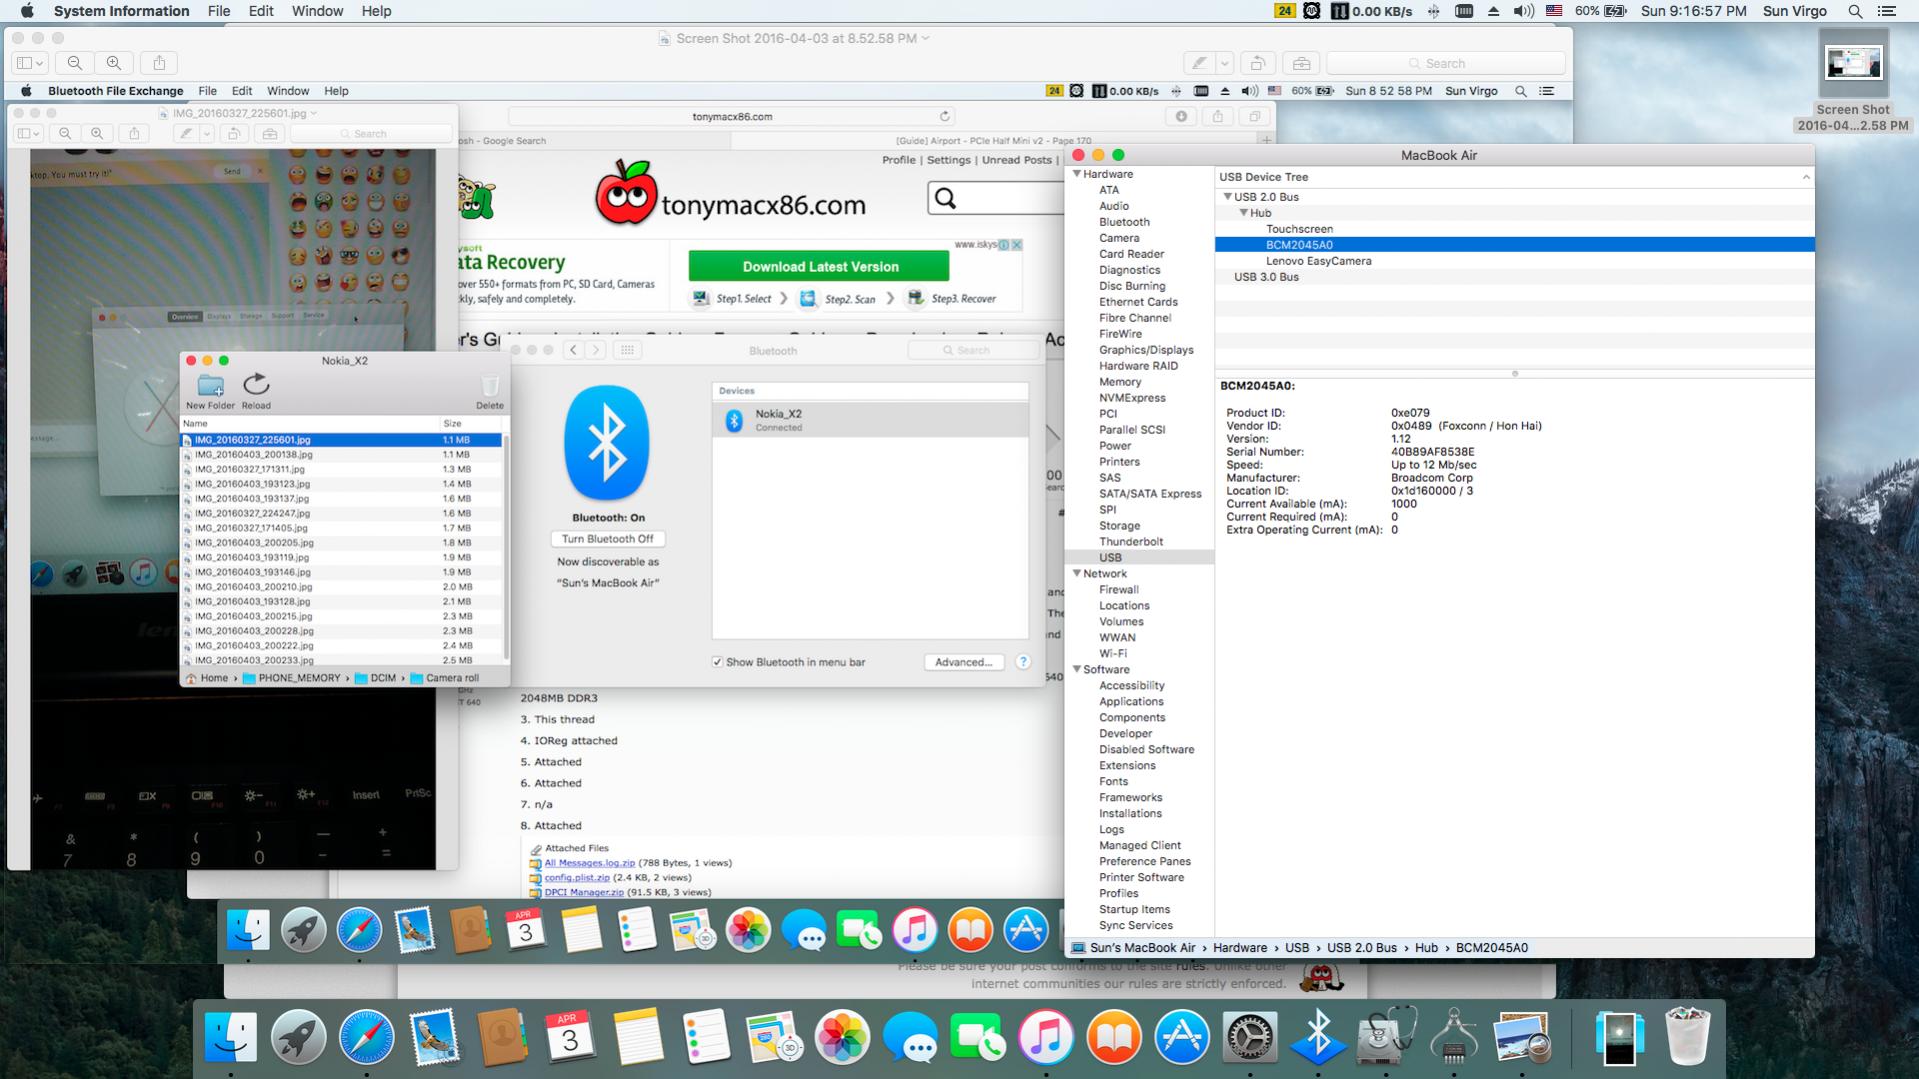
Task: Select Screen Shot file thumbnail on desktop
Action: click(1853, 63)
